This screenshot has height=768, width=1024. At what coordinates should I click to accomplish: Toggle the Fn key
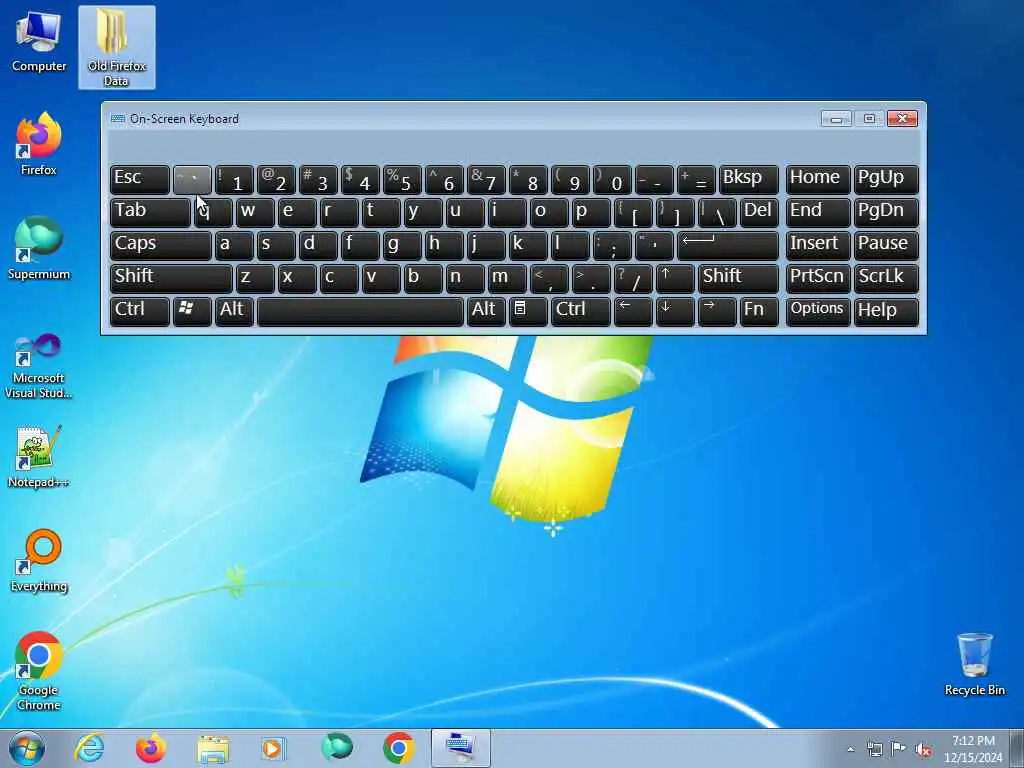tap(759, 311)
